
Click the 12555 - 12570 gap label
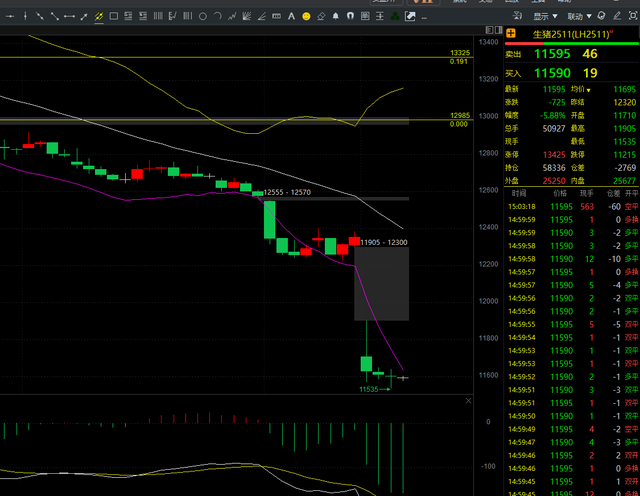click(287, 192)
